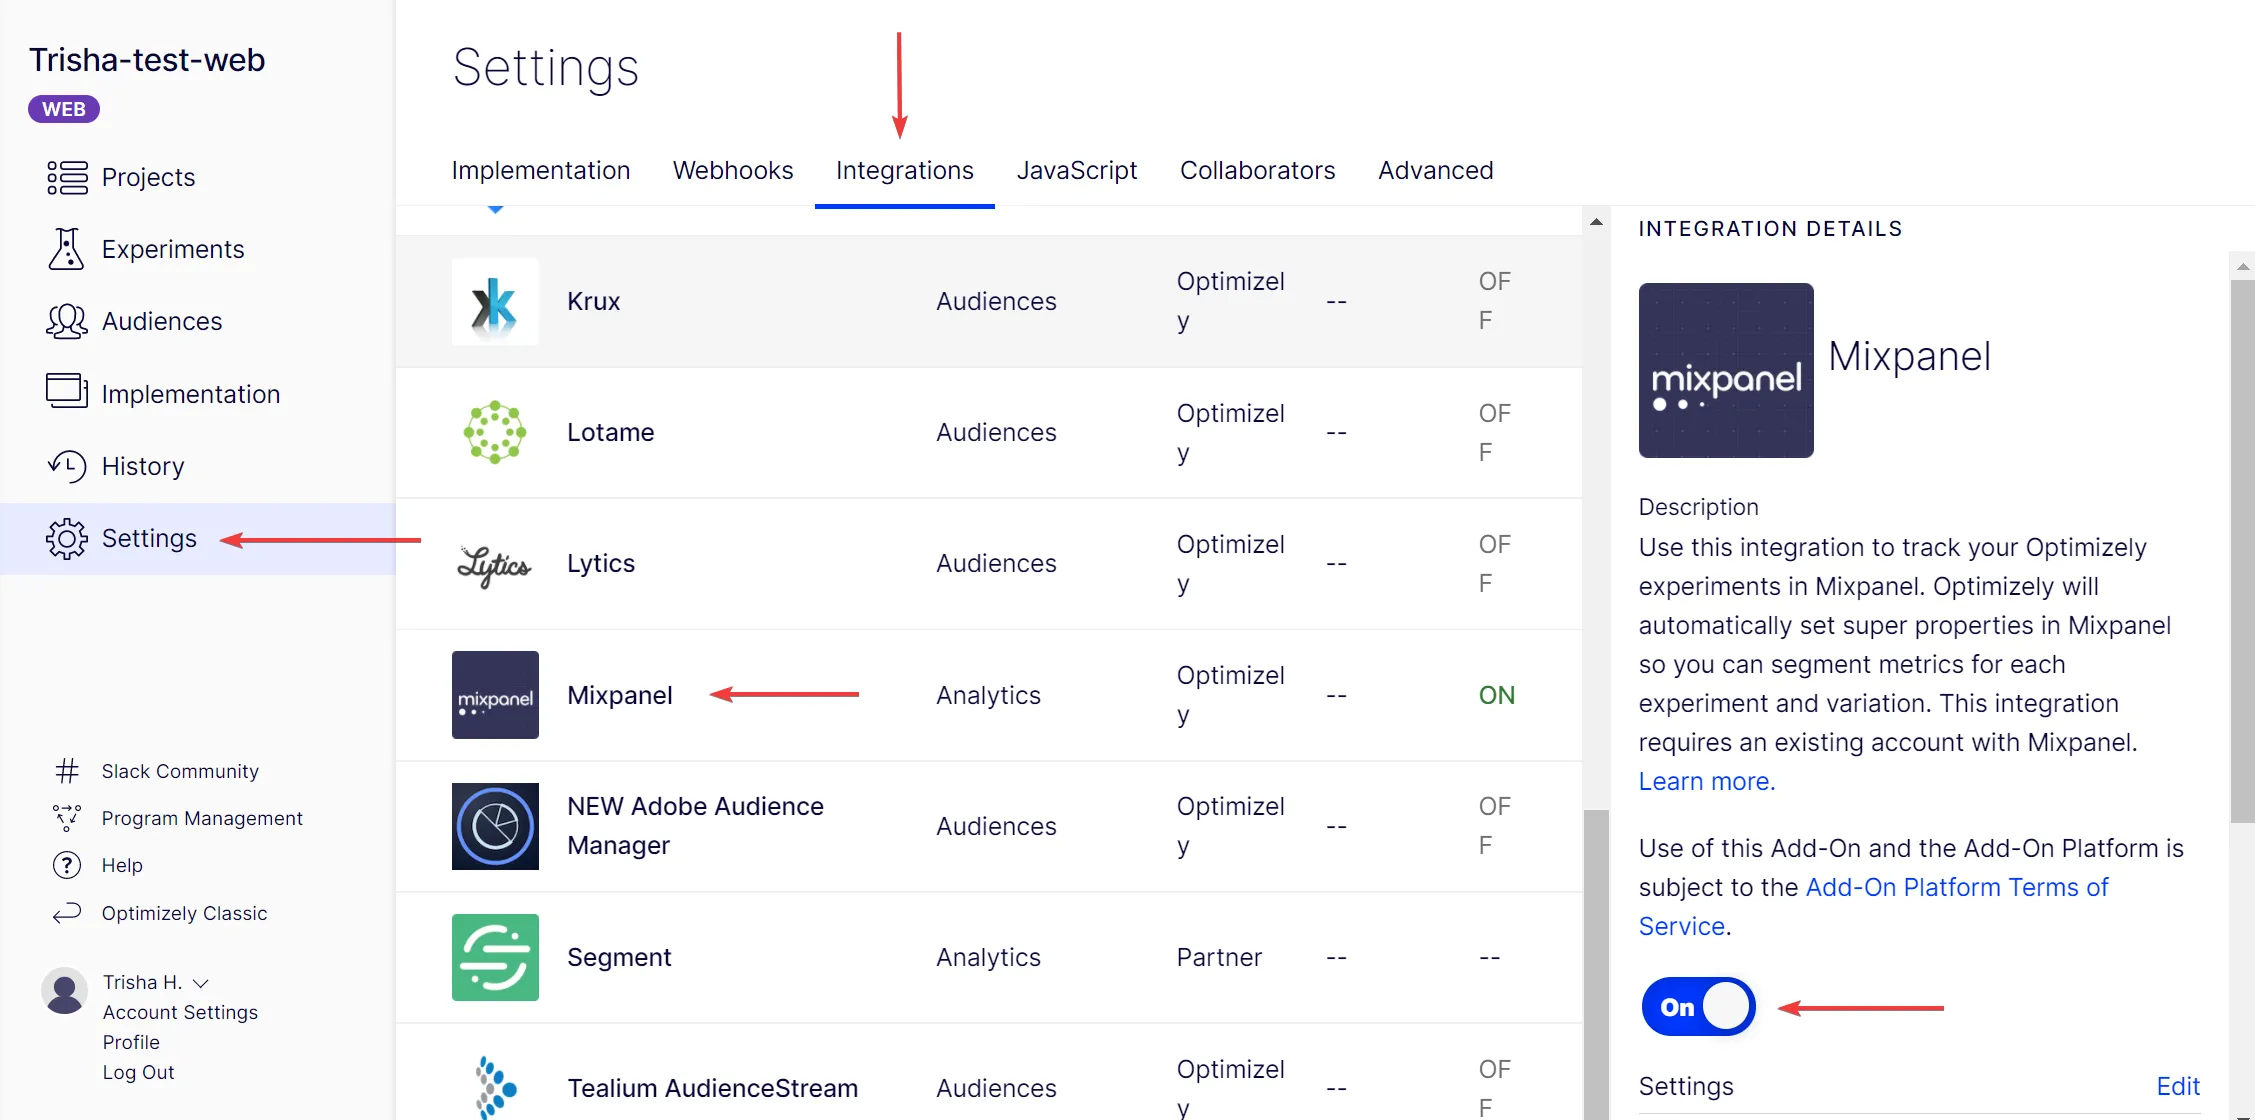Click the Audiences people icon
This screenshot has width=2255, height=1120.
click(x=67, y=321)
